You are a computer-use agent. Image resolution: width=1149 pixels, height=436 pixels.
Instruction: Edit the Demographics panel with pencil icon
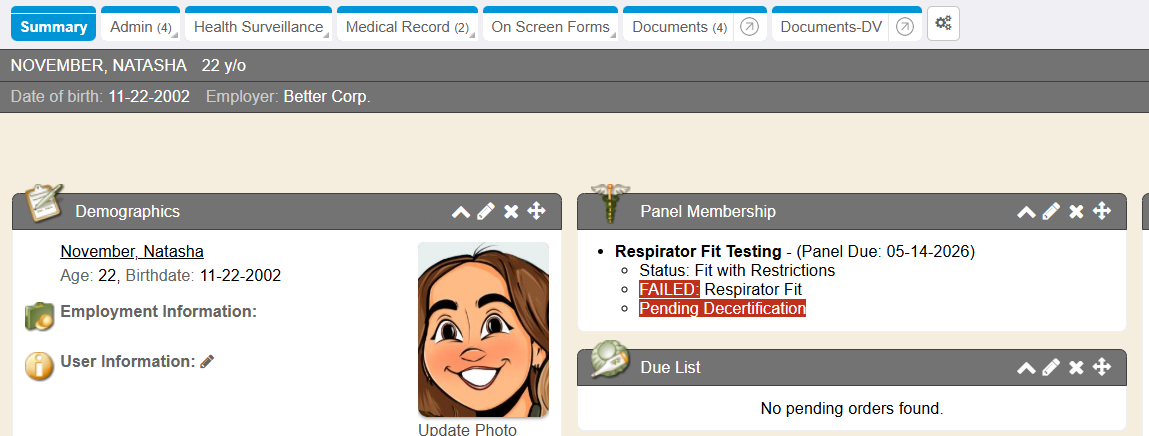(x=486, y=211)
